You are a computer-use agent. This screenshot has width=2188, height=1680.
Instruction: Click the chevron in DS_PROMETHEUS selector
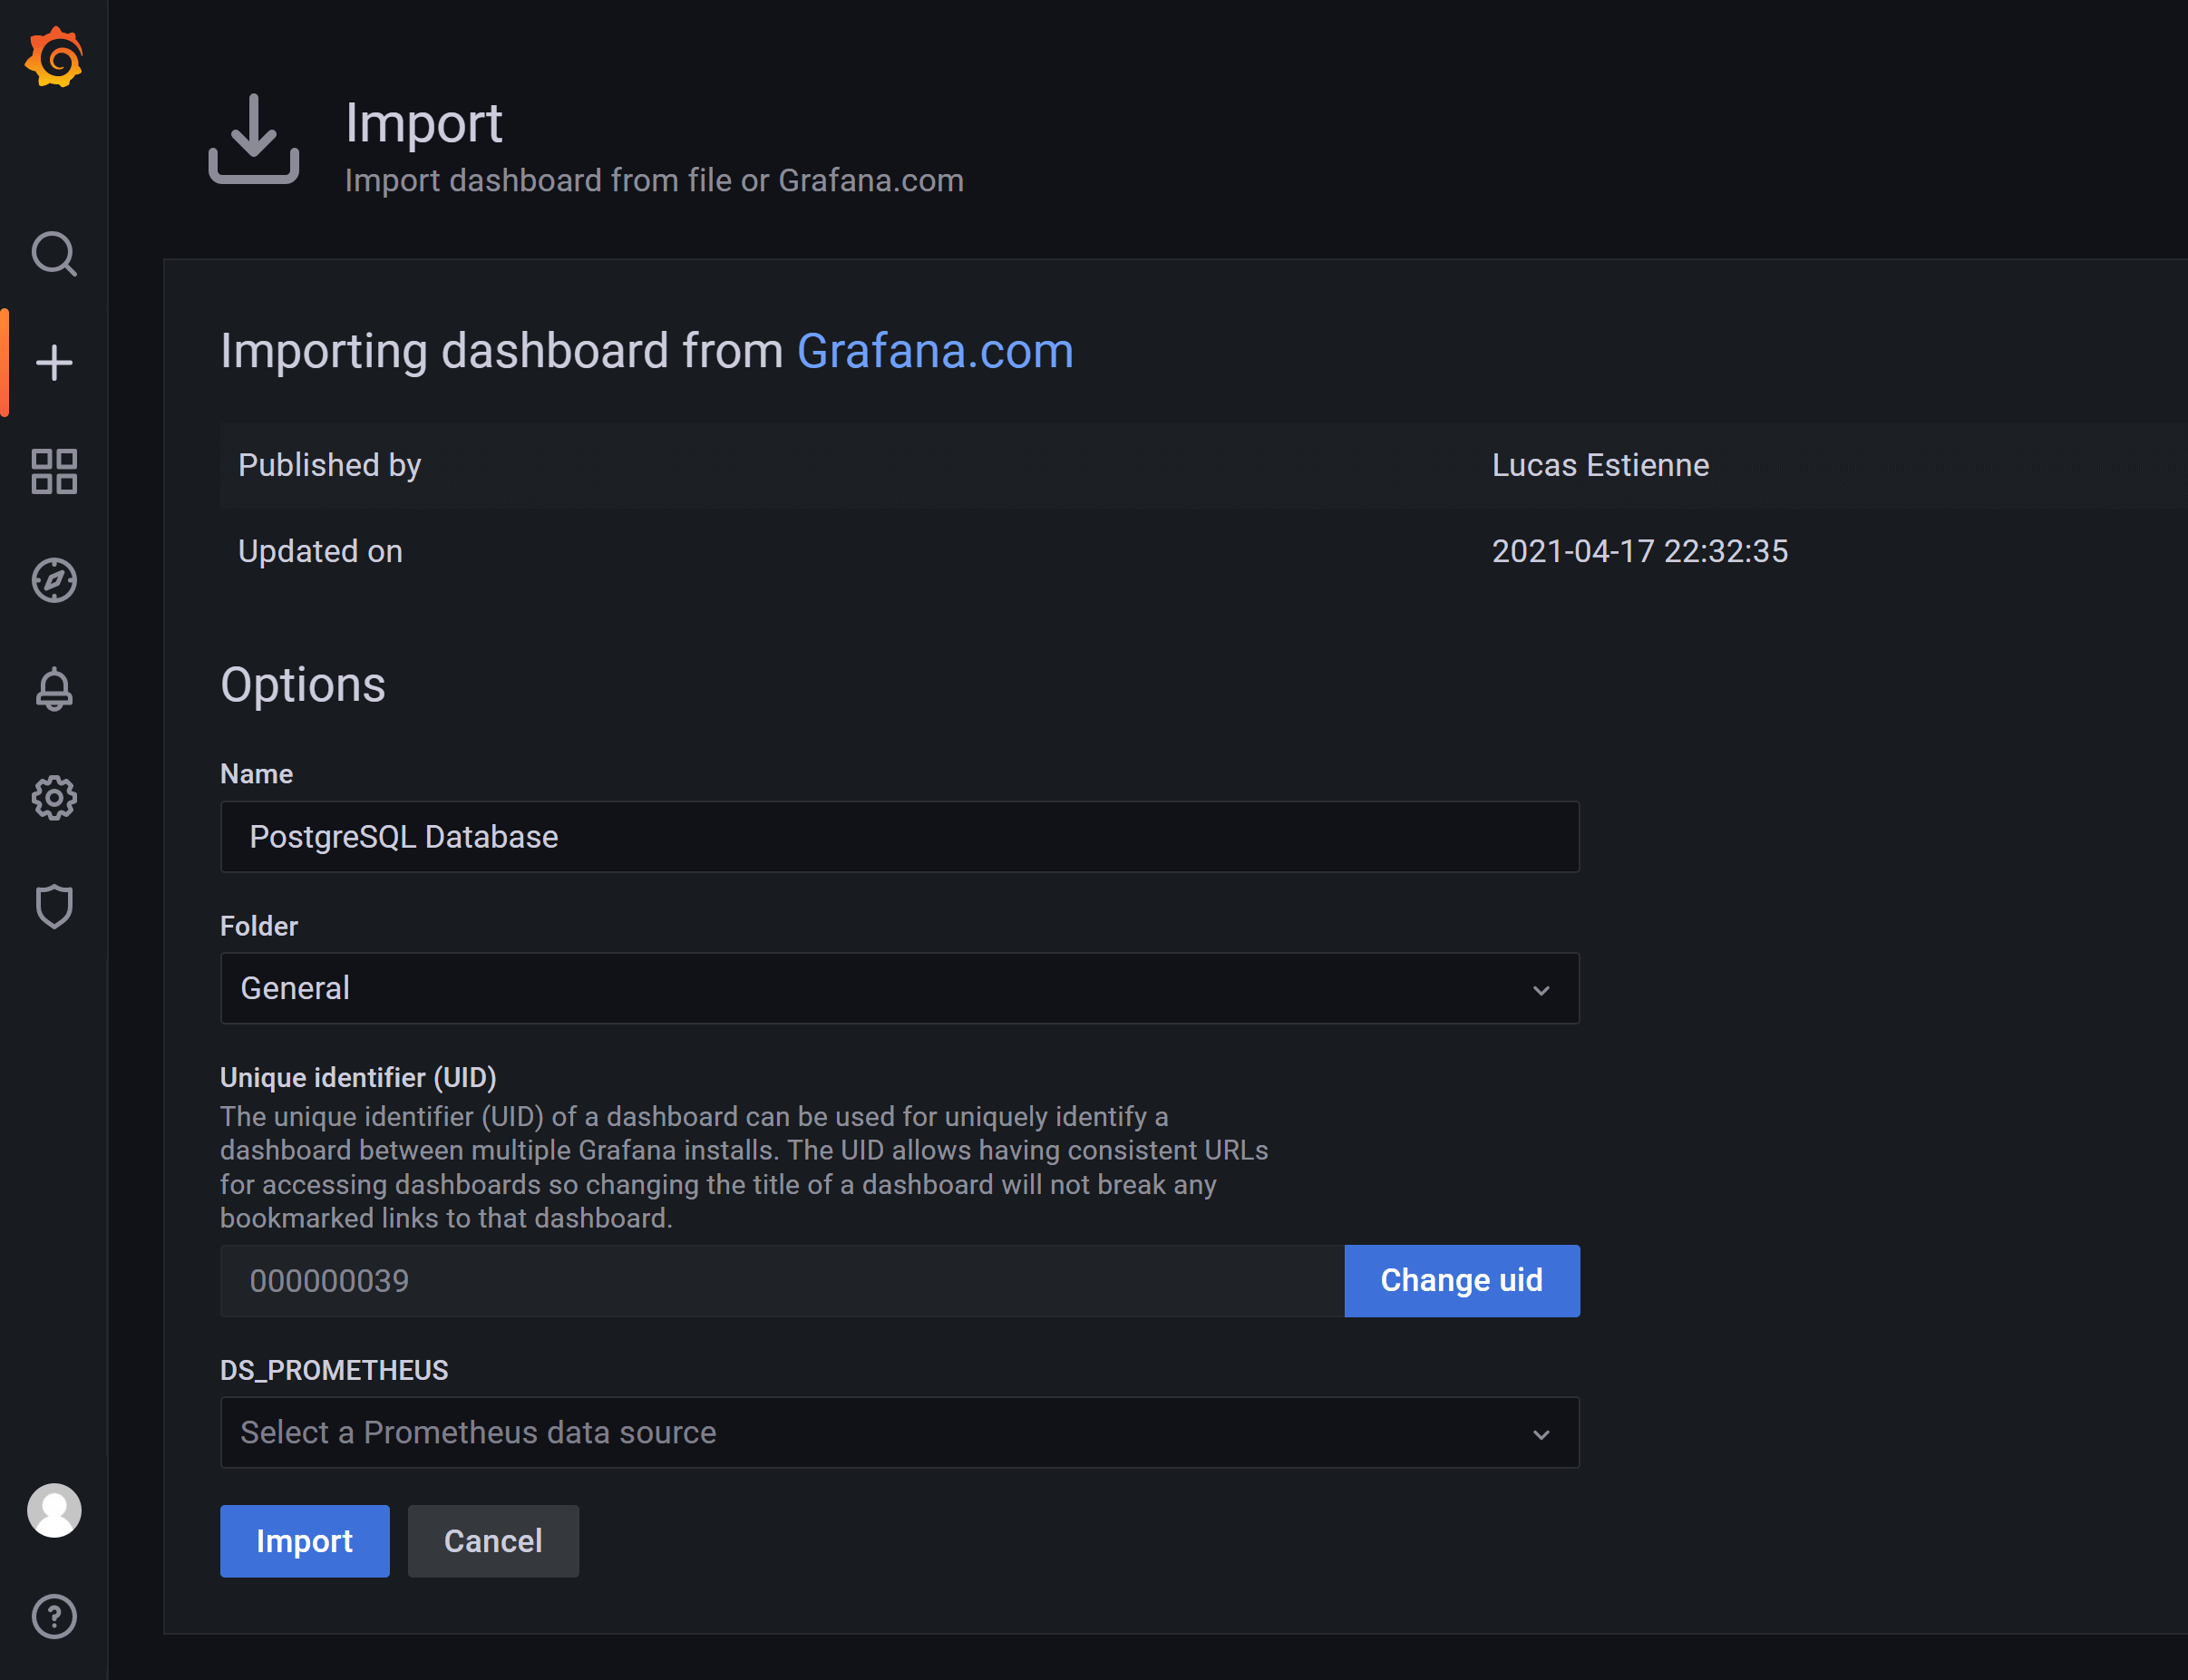click(x=1540, y=1434)
